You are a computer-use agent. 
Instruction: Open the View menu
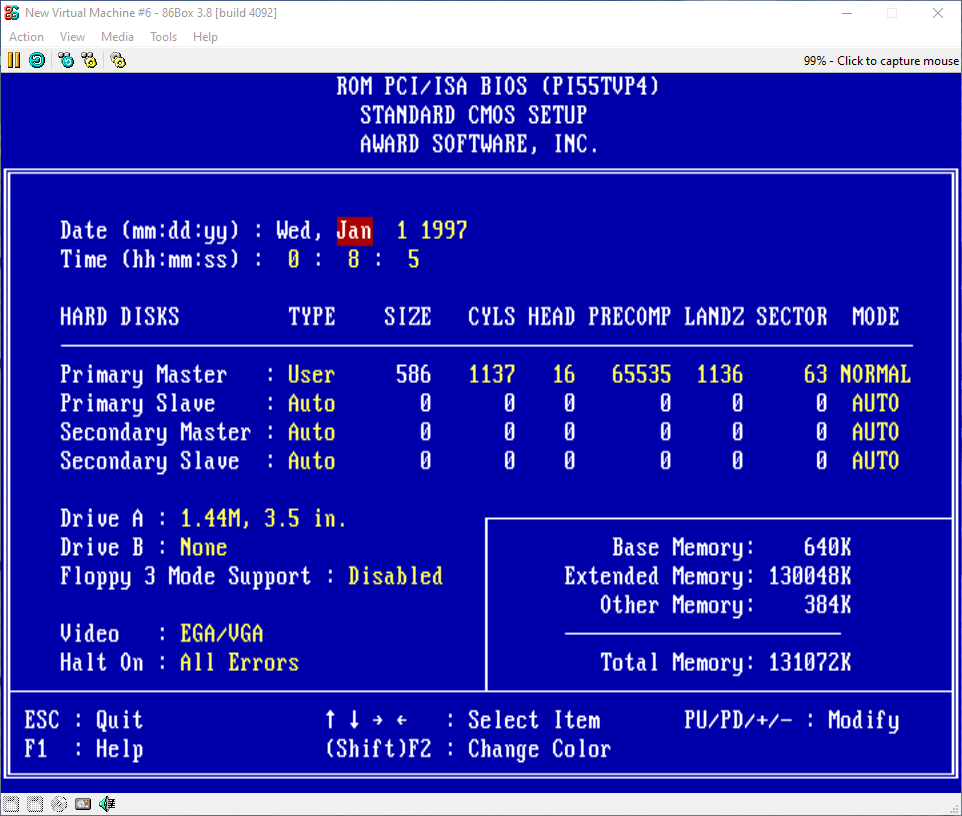(x=72, y=37)
